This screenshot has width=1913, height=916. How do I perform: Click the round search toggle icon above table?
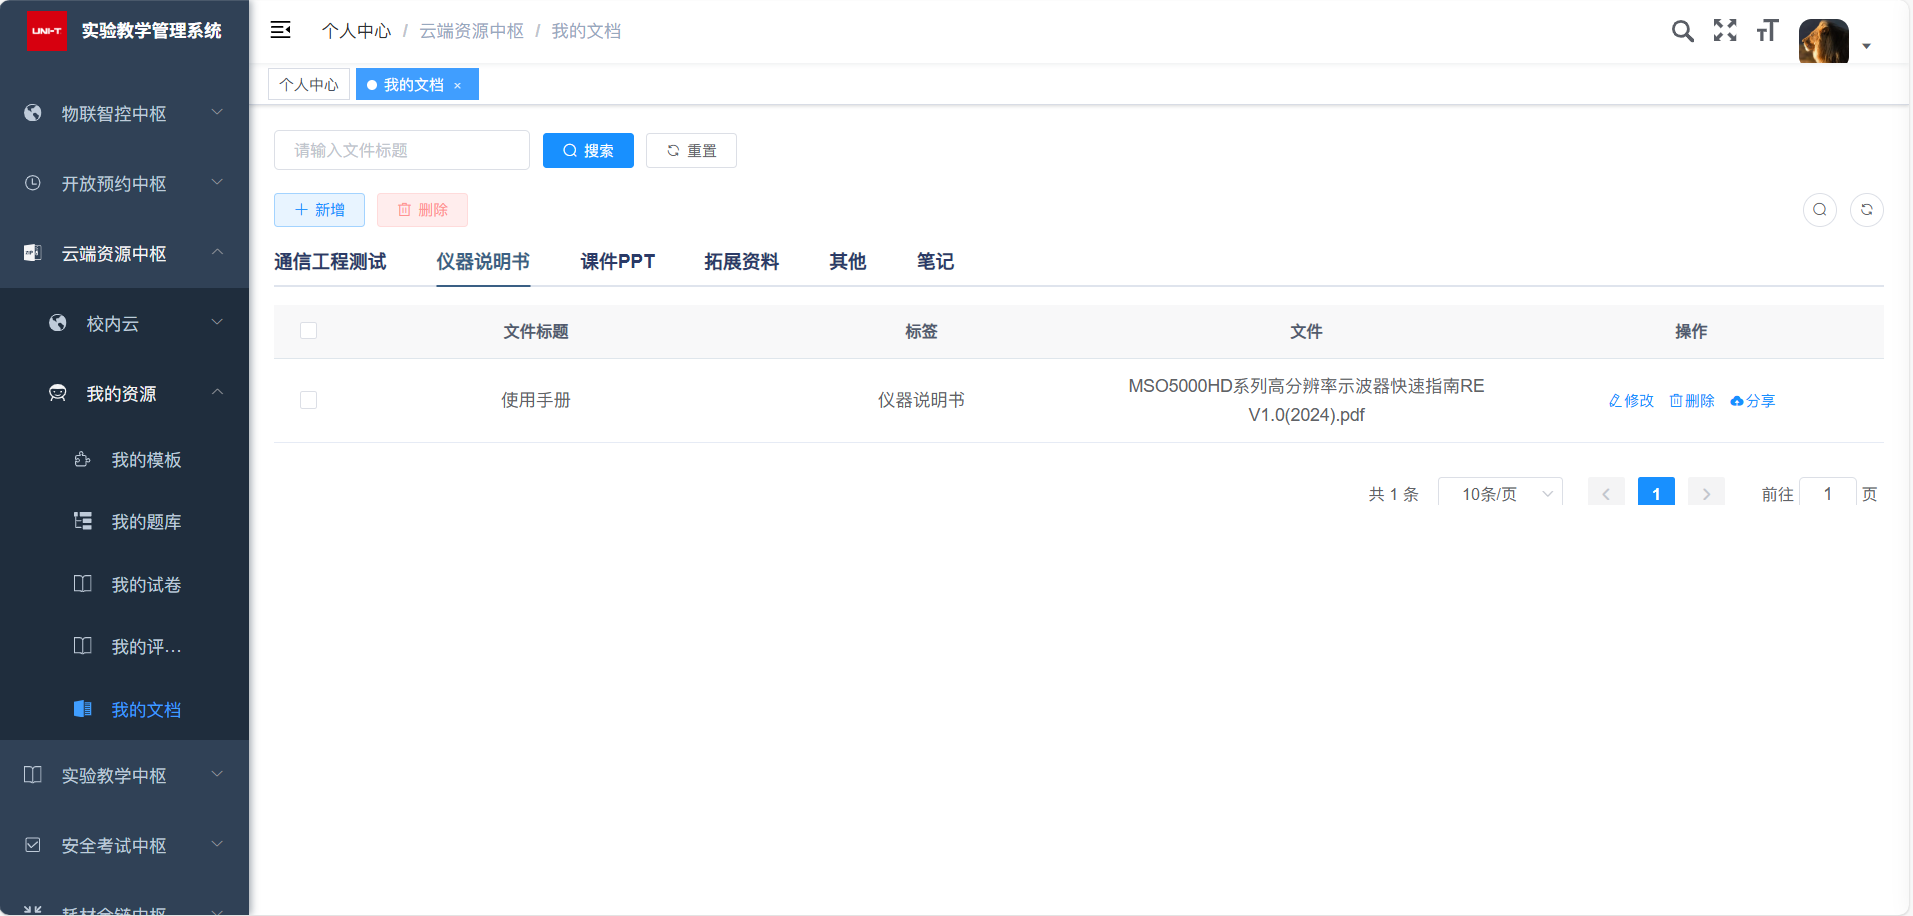click(1819, 210)
